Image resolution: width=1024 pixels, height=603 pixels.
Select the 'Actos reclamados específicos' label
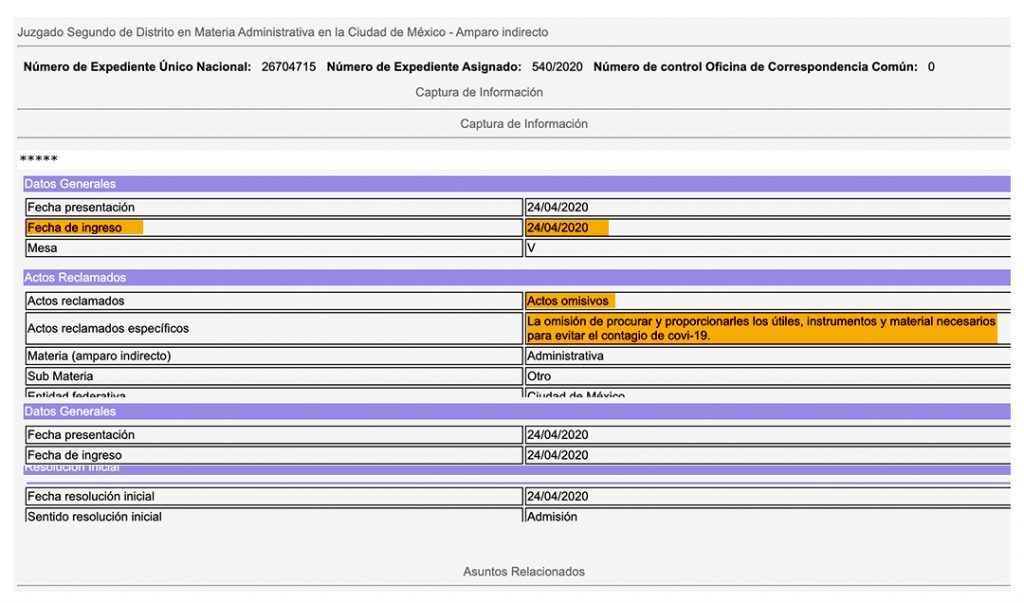click(108, 329)
